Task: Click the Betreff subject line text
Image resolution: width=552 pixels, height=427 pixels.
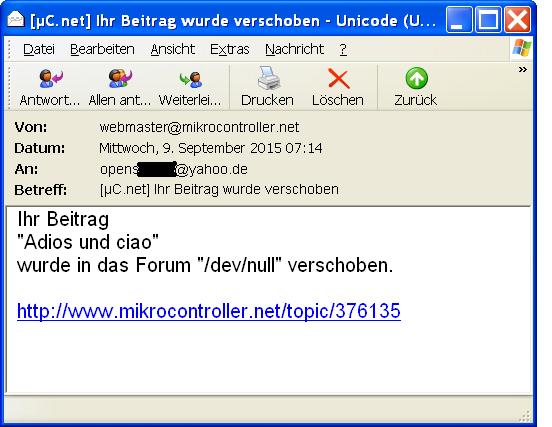Action: click(x=219, y=190)
